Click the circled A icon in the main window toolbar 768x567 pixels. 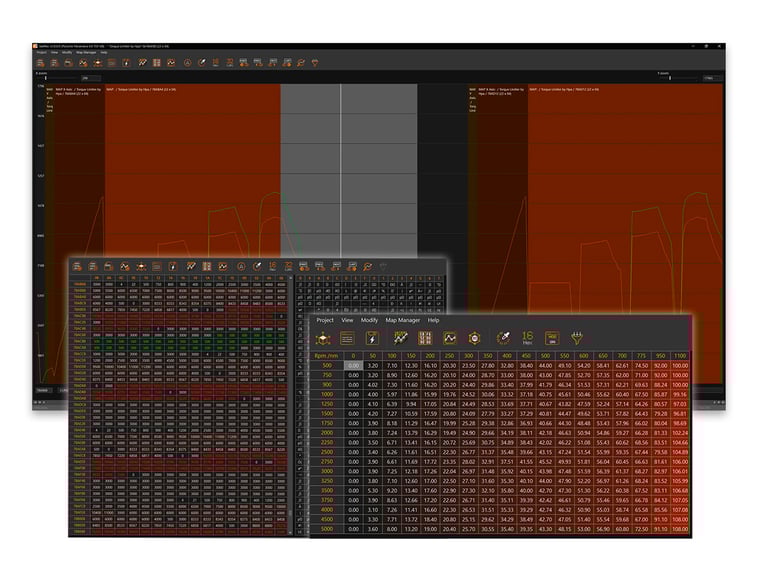tap(187, 63)
